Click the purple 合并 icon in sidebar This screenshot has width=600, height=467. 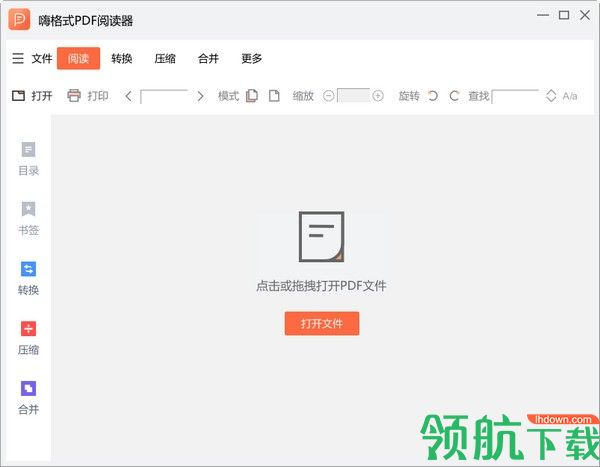pyautogui.click(x=28, y=389)
